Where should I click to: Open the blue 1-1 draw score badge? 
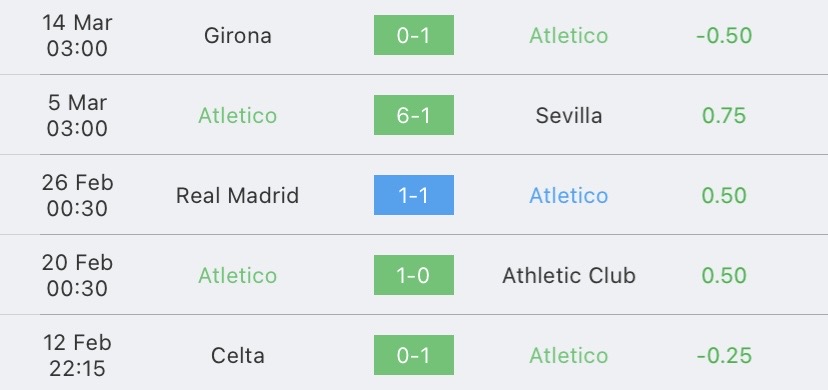tap(413, 195)
